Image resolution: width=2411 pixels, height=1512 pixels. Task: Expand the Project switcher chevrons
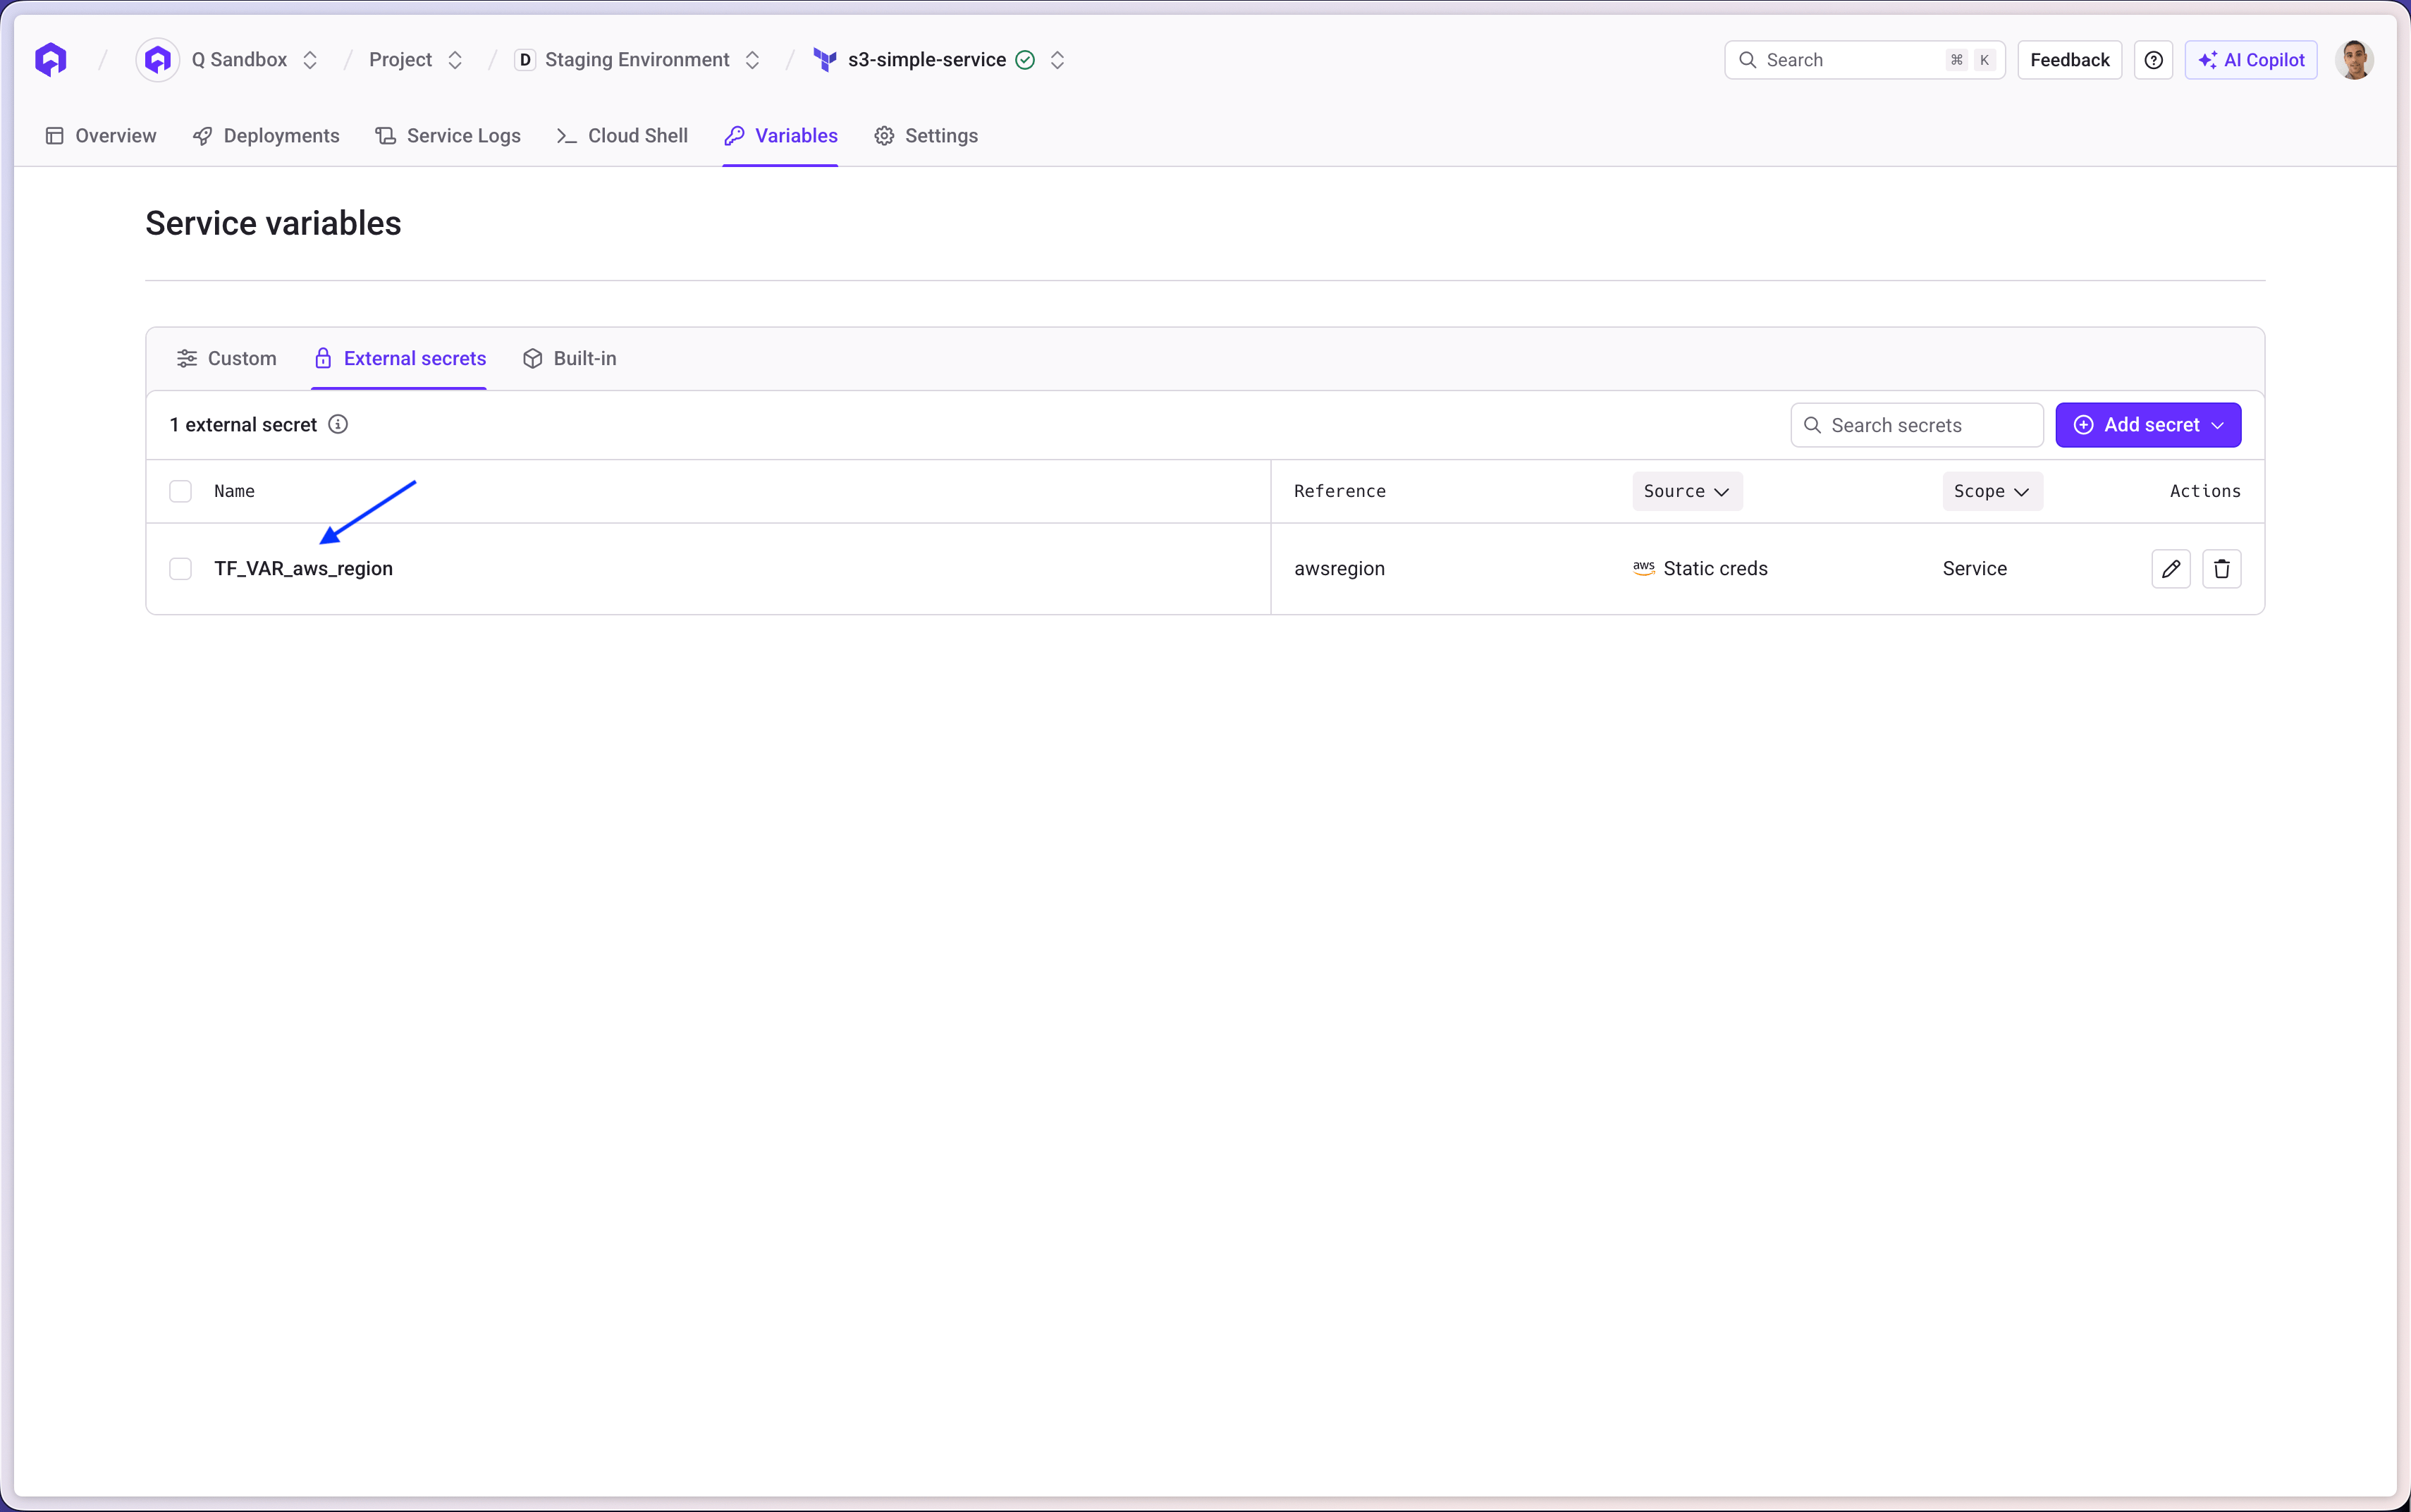click(x=455, y=60)
